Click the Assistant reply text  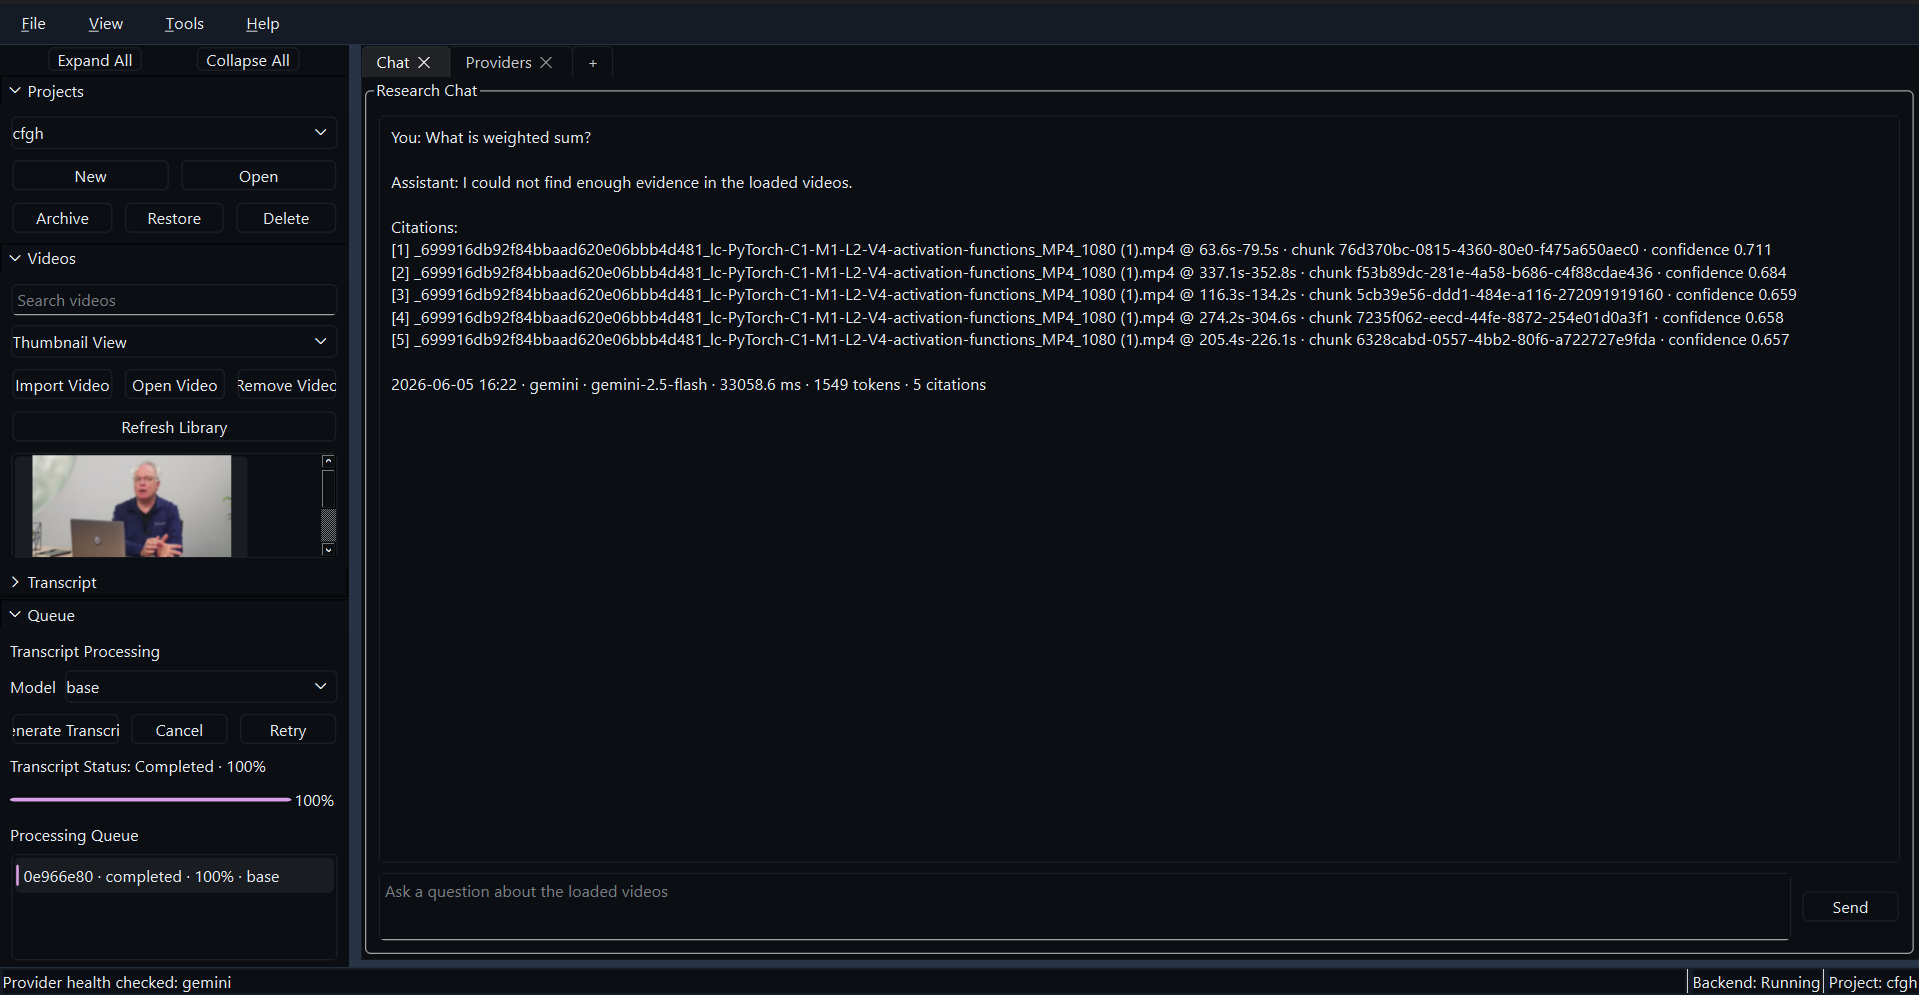tap(621, 182)
